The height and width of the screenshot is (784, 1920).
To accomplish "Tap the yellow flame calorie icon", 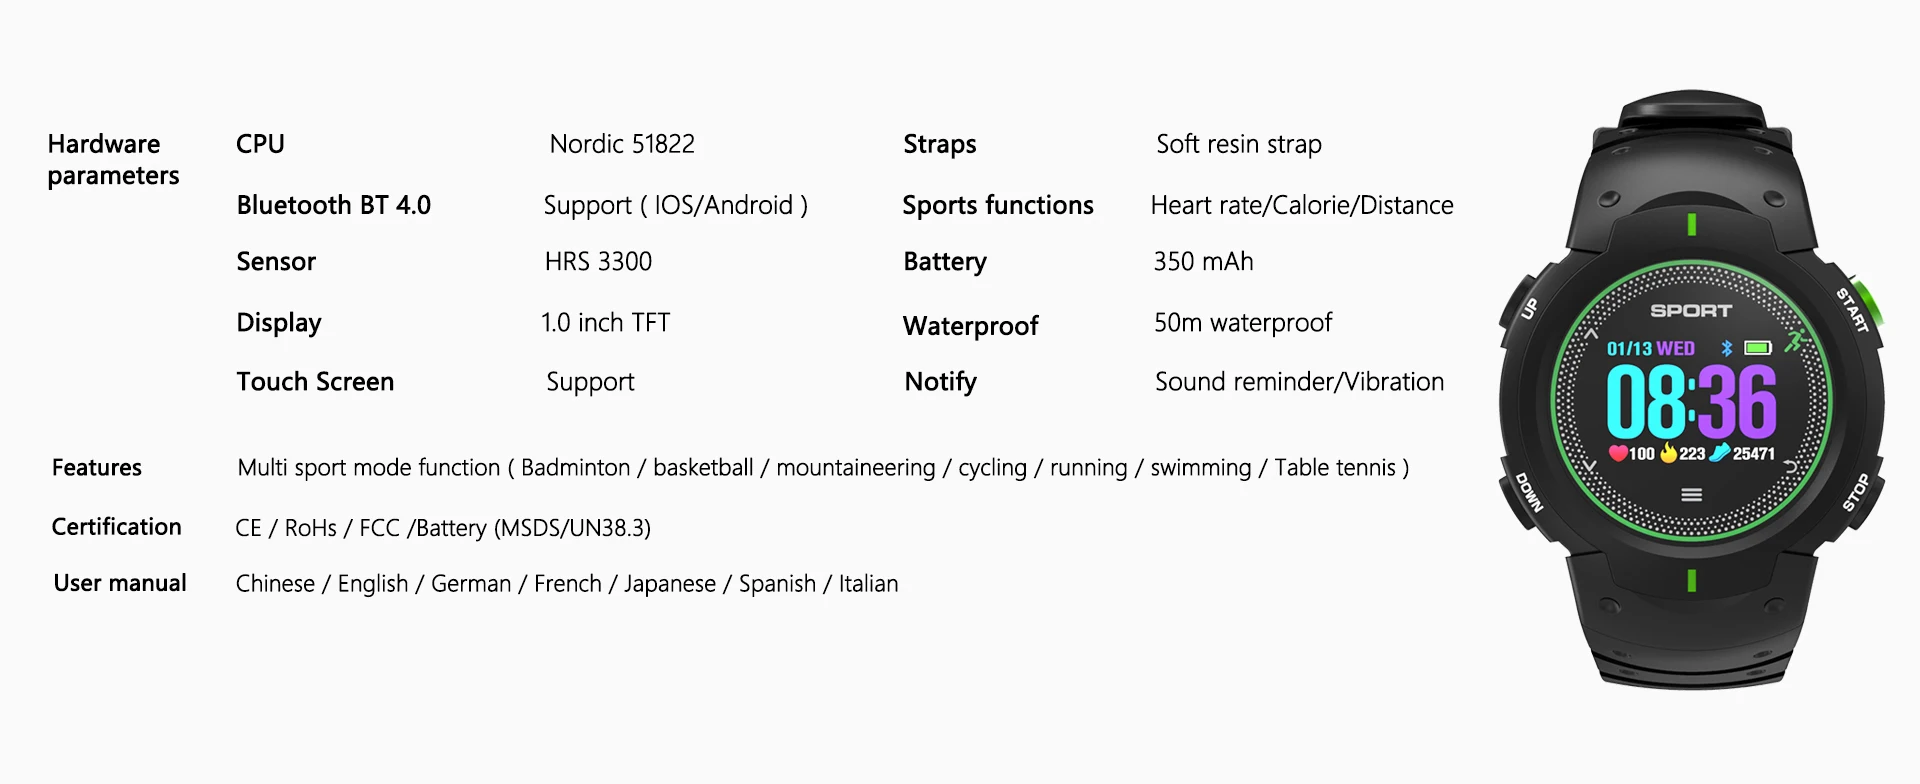I will [x=1668, y=453].
